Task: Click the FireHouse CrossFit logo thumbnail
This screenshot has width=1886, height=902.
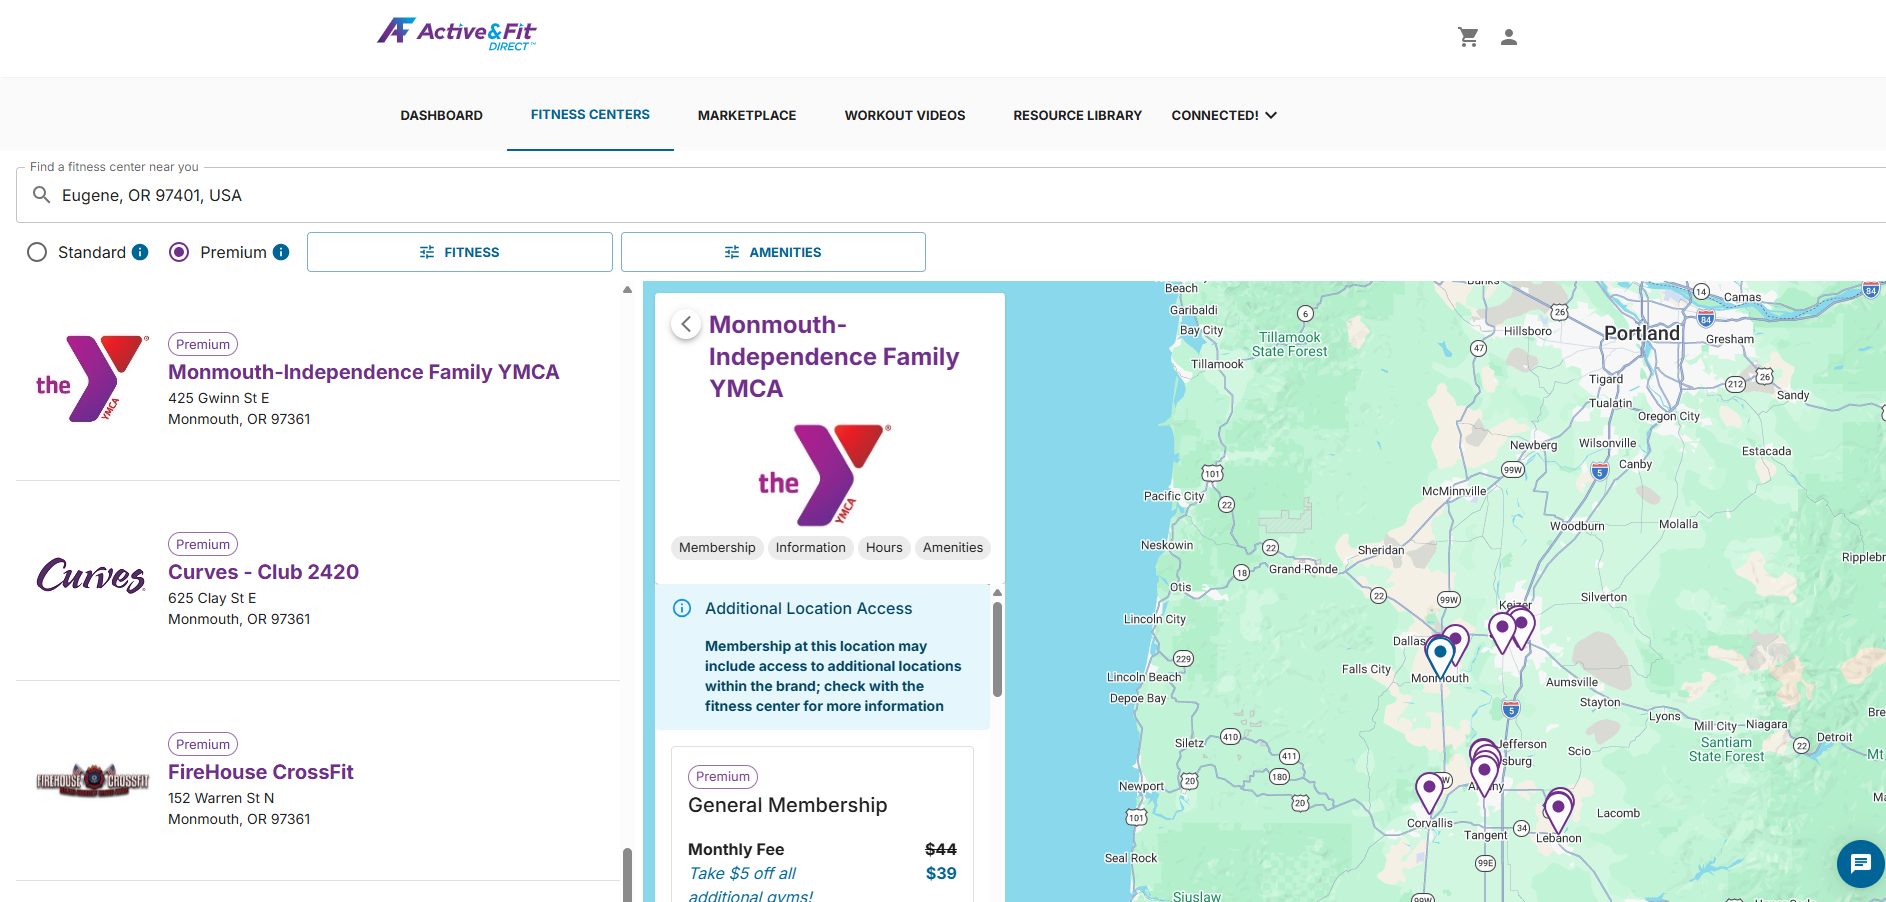Action: point(92,780)
